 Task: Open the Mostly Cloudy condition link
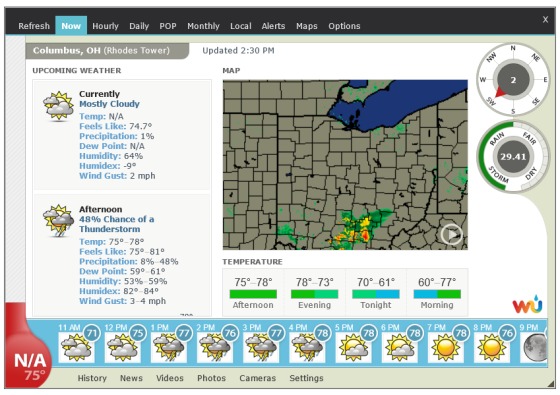coord(109,104)
